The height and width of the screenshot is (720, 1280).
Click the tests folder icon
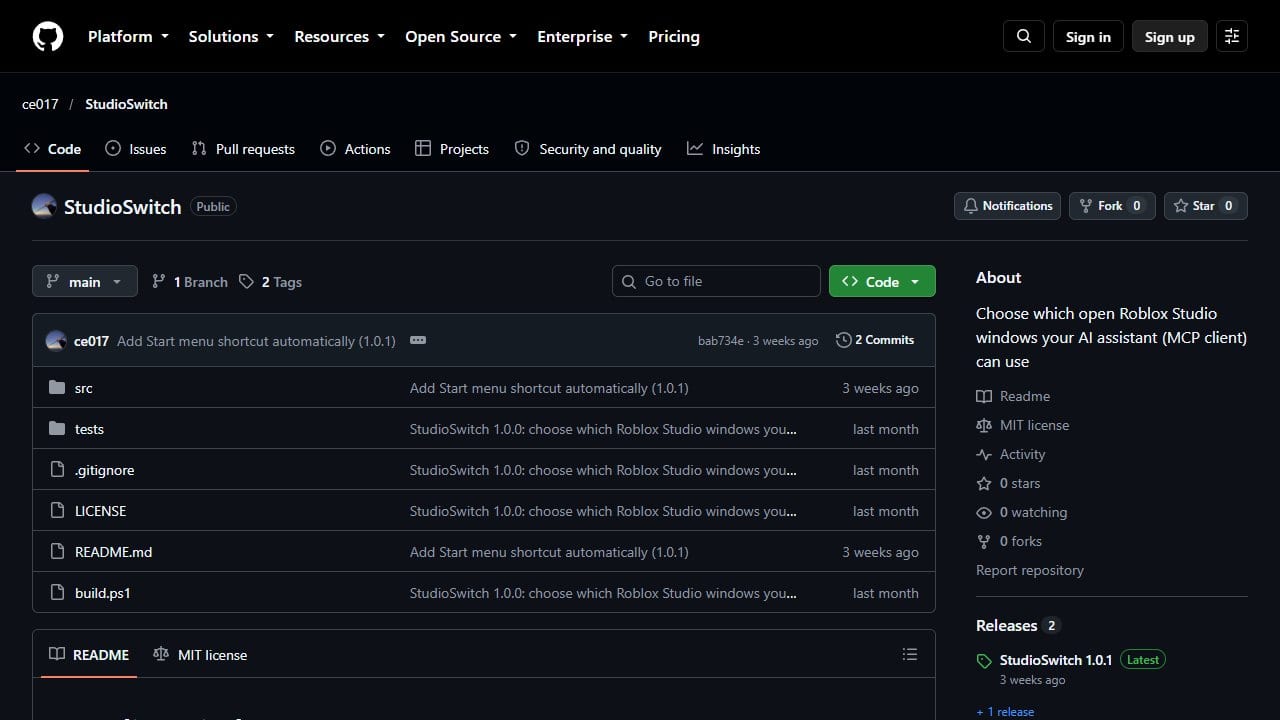coord(57,429)
